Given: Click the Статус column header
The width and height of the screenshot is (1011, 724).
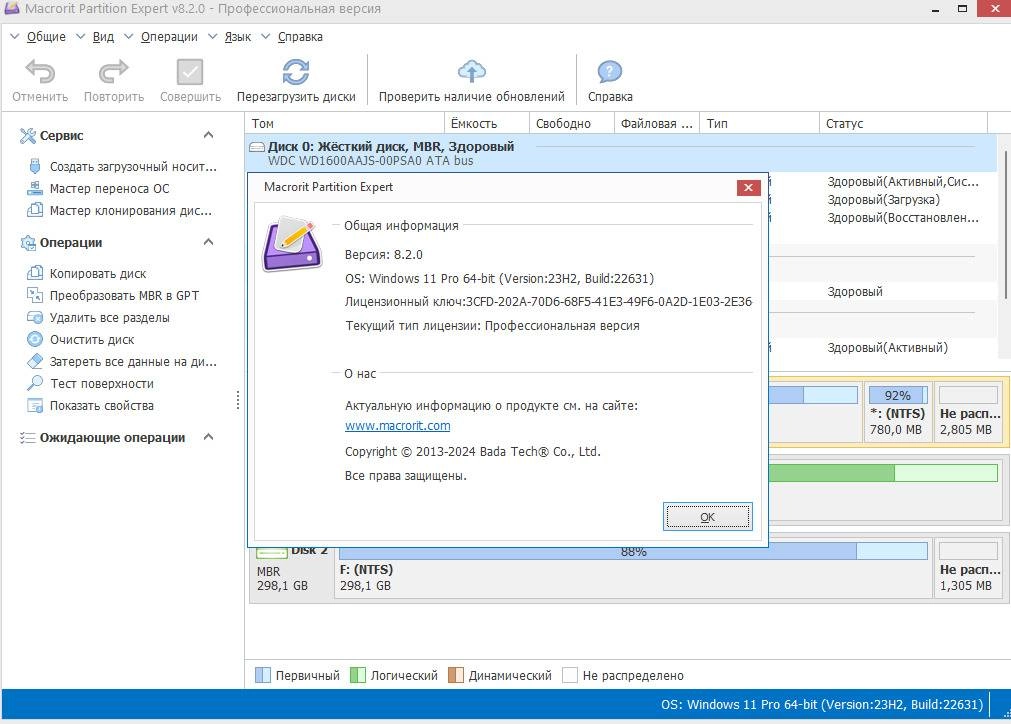Looking at the screenshot, I should click(903, 123).
